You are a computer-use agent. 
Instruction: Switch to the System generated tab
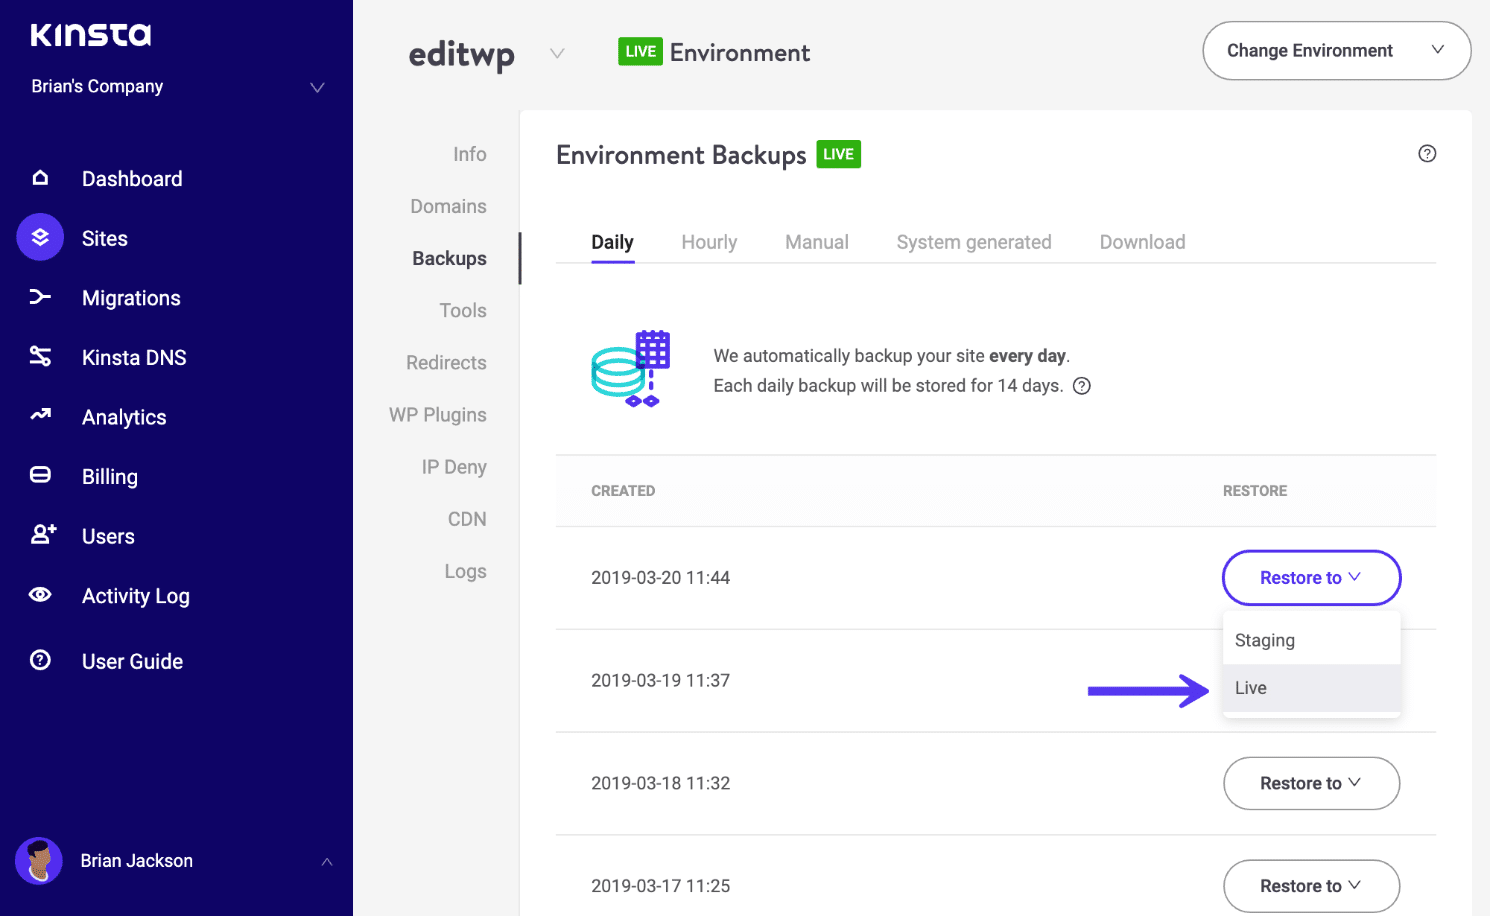point(974,241)
